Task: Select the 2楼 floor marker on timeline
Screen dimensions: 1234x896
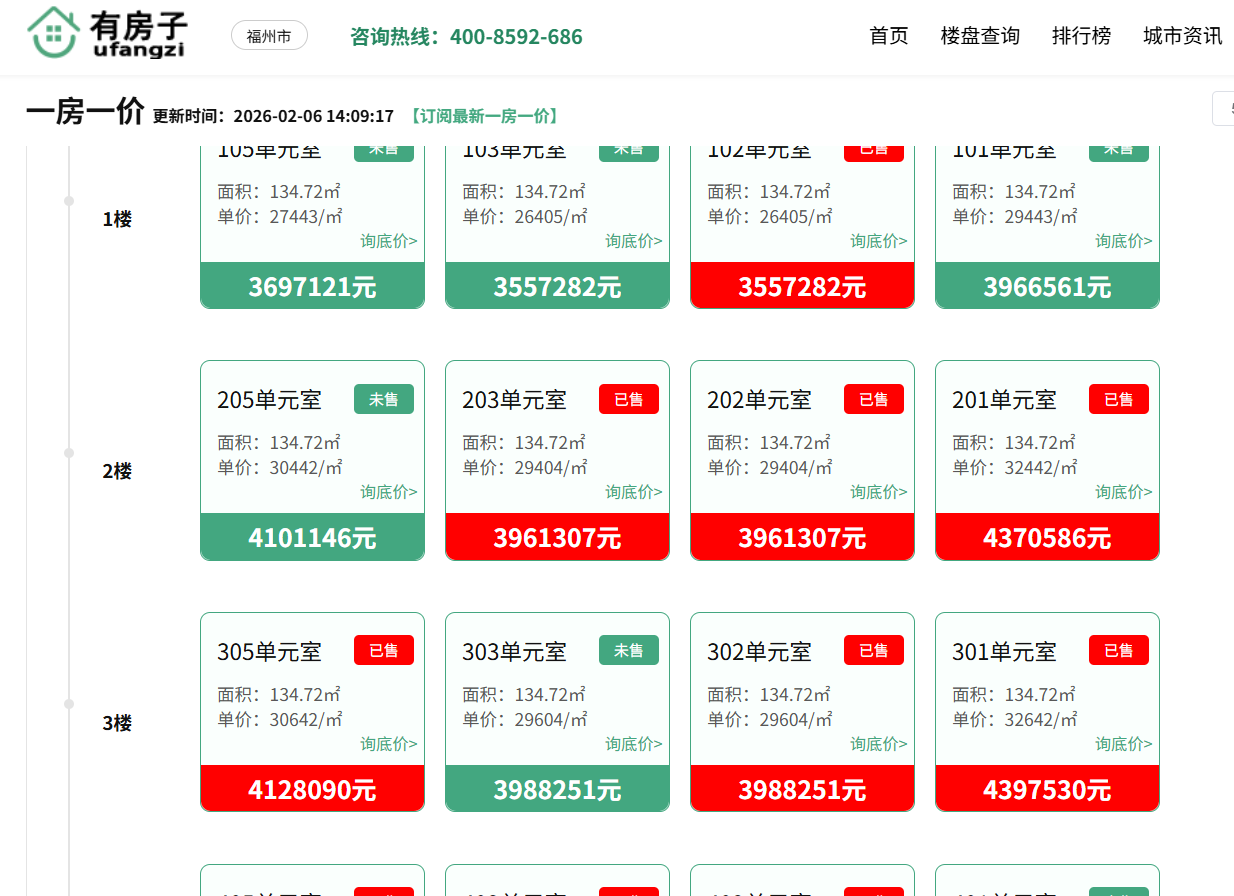Action: 117,471
